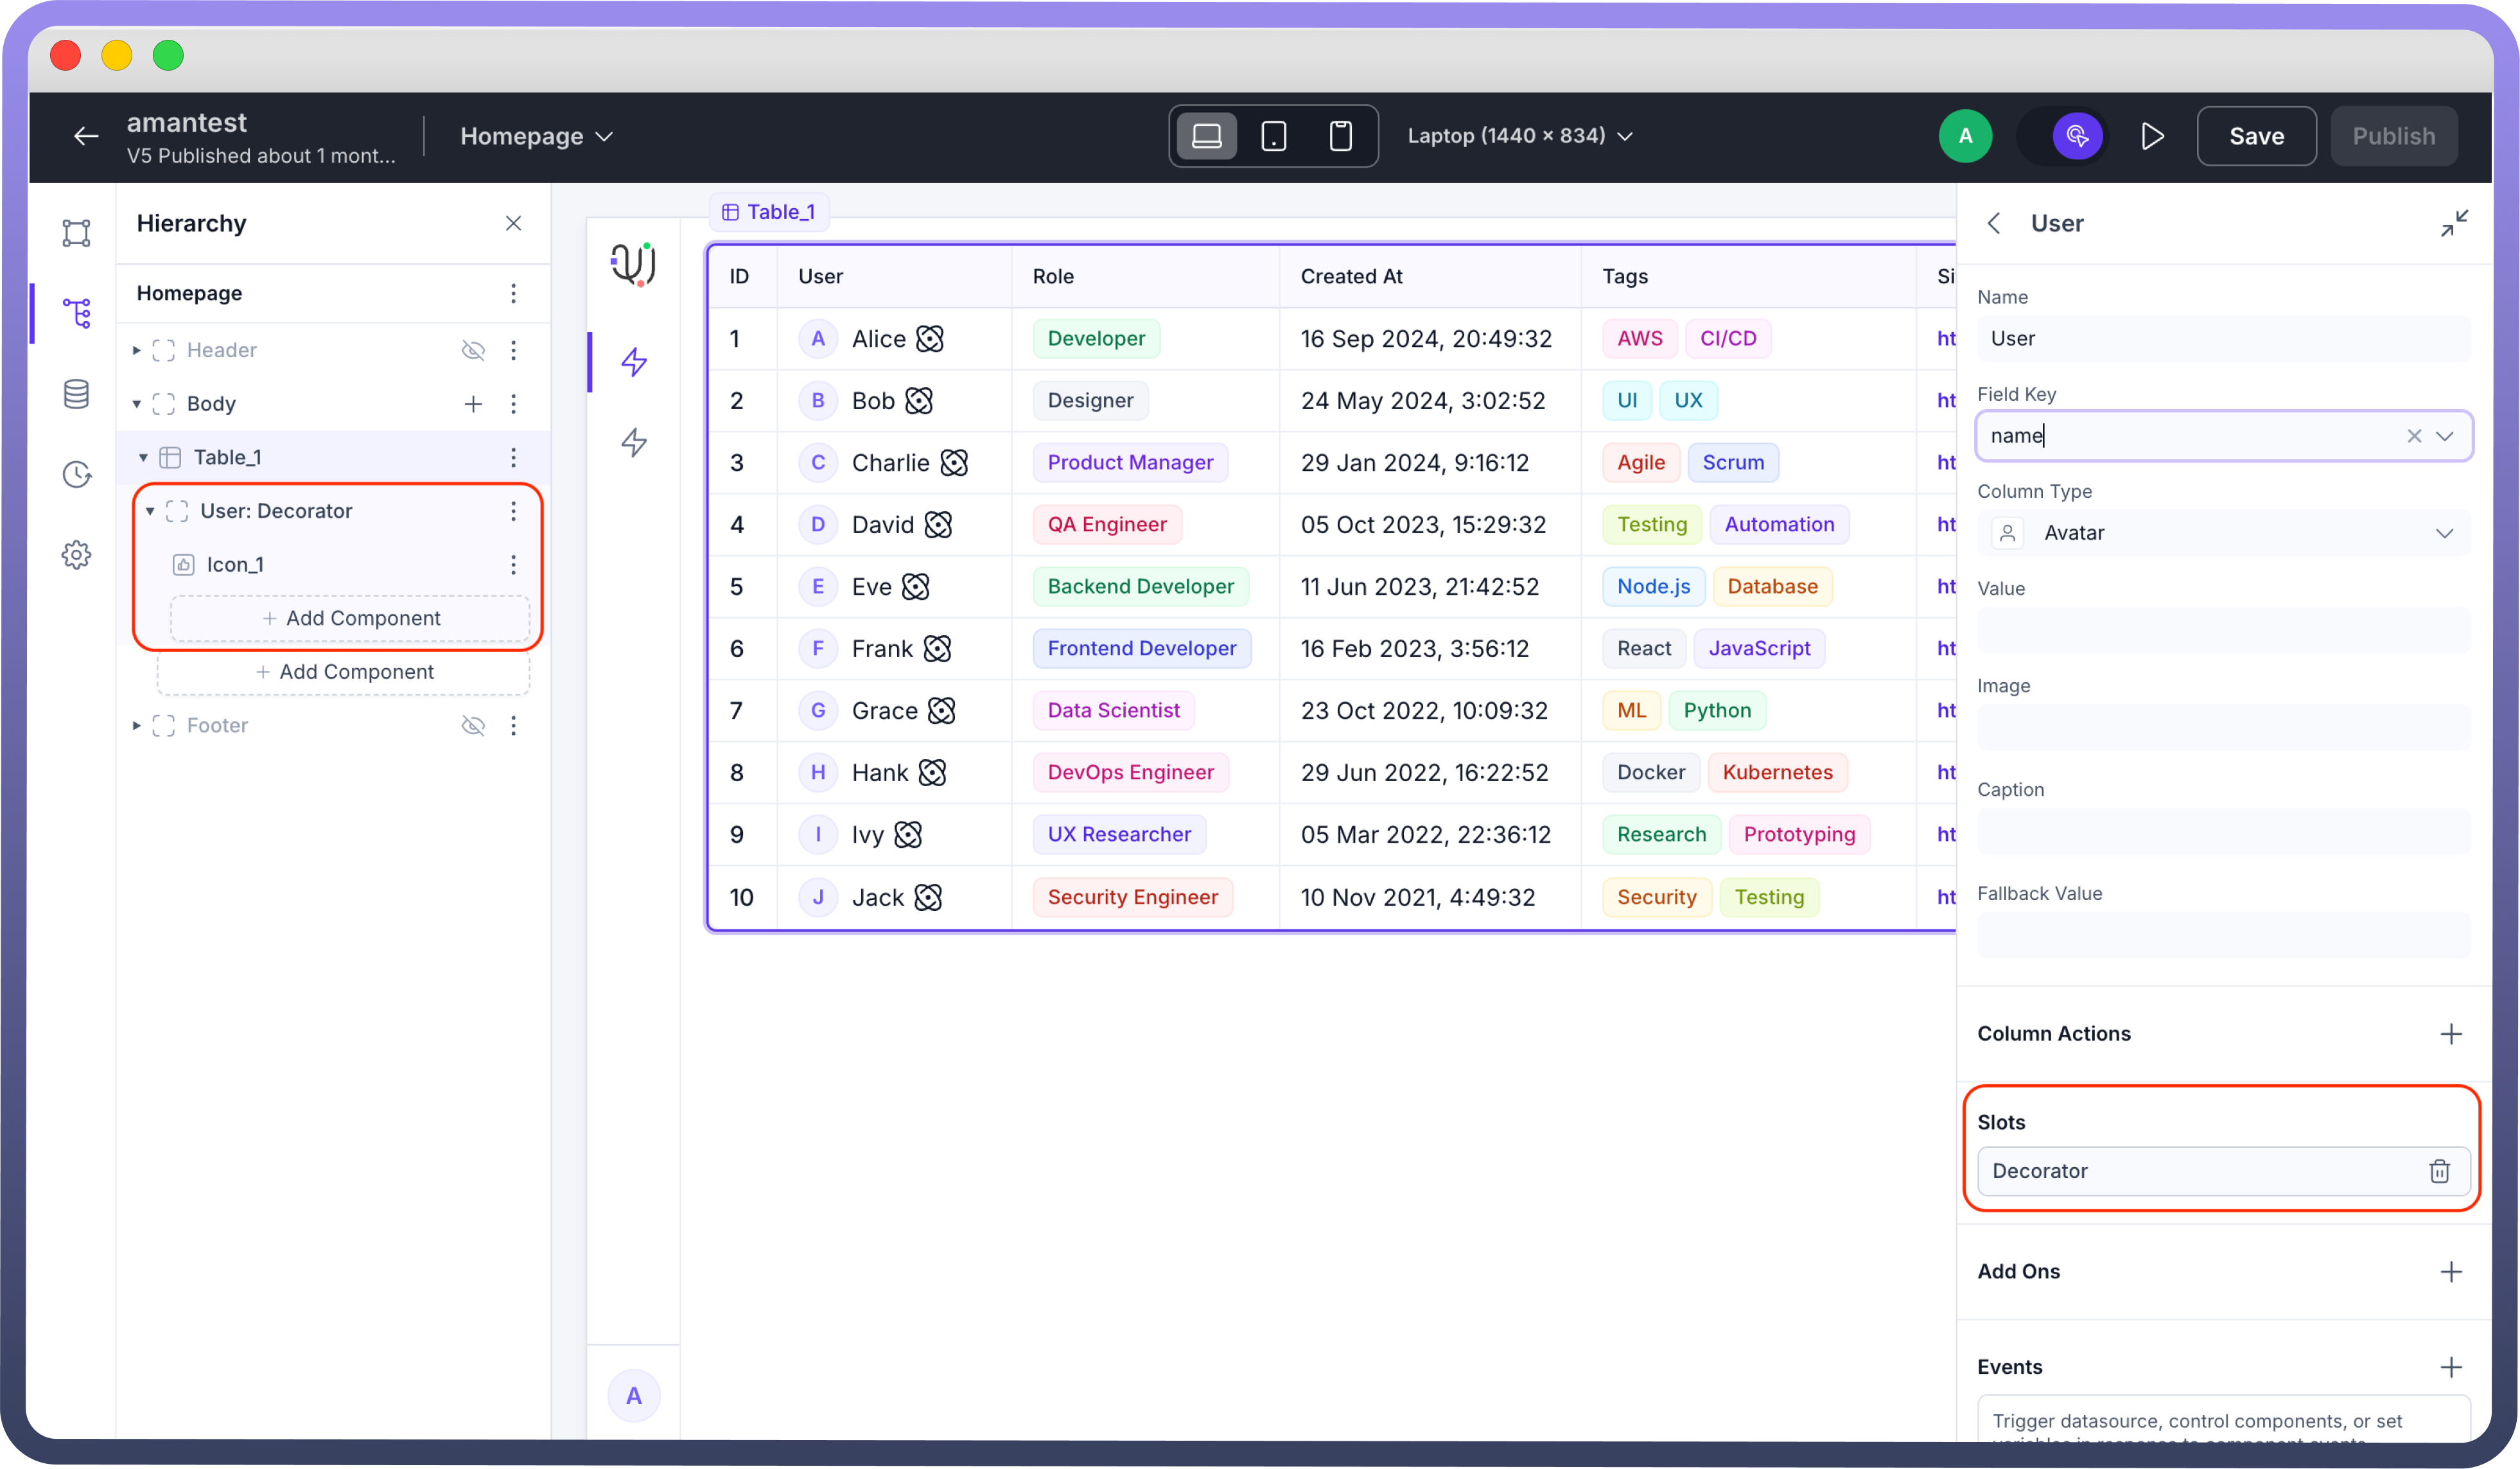Toggle visibility of Footer in hierarchy

pos(473,725)
